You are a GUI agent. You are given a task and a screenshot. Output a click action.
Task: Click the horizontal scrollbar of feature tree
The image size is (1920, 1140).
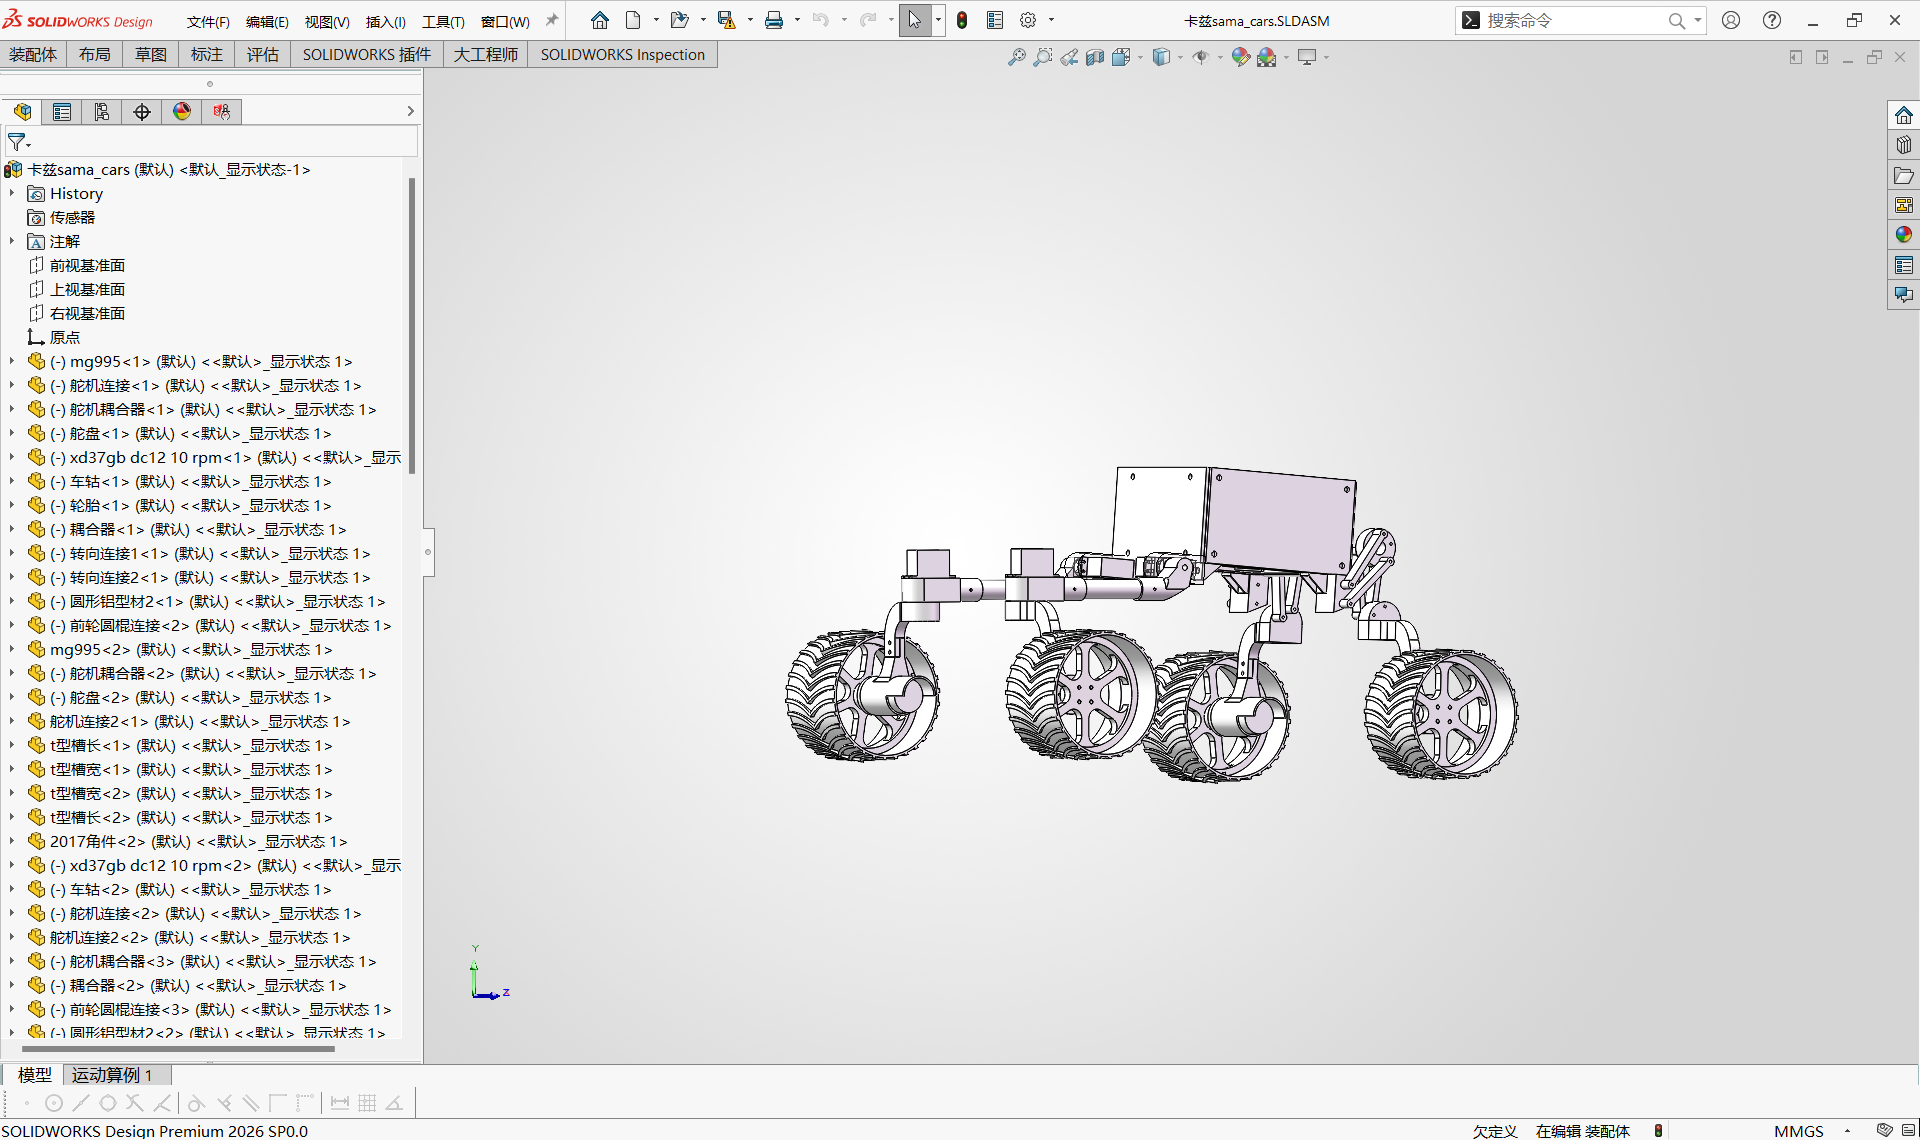pos(178,1049)
